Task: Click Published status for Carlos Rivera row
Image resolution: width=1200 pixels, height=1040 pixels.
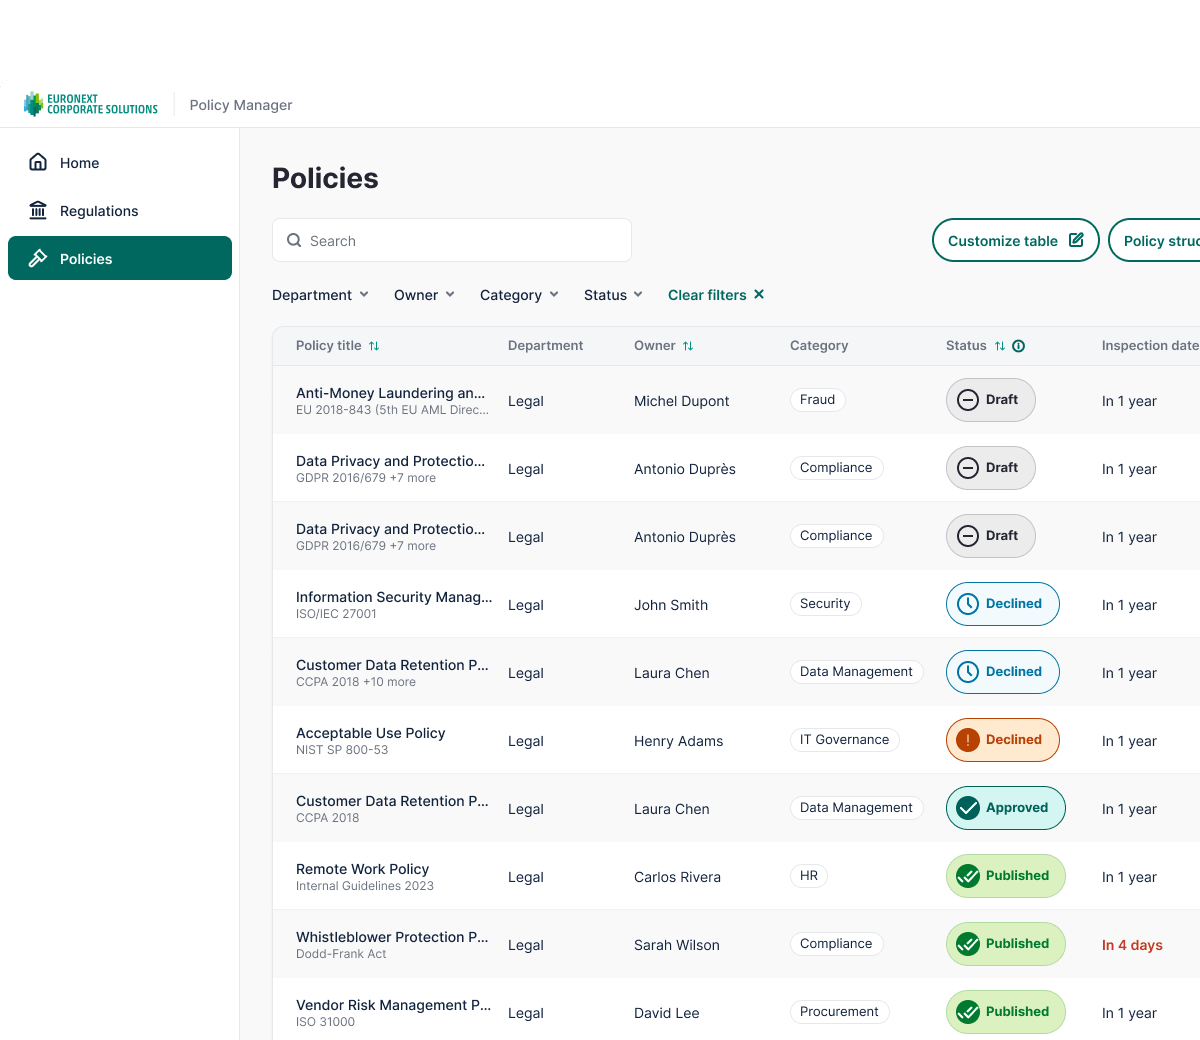Action: click(1006, 876)
